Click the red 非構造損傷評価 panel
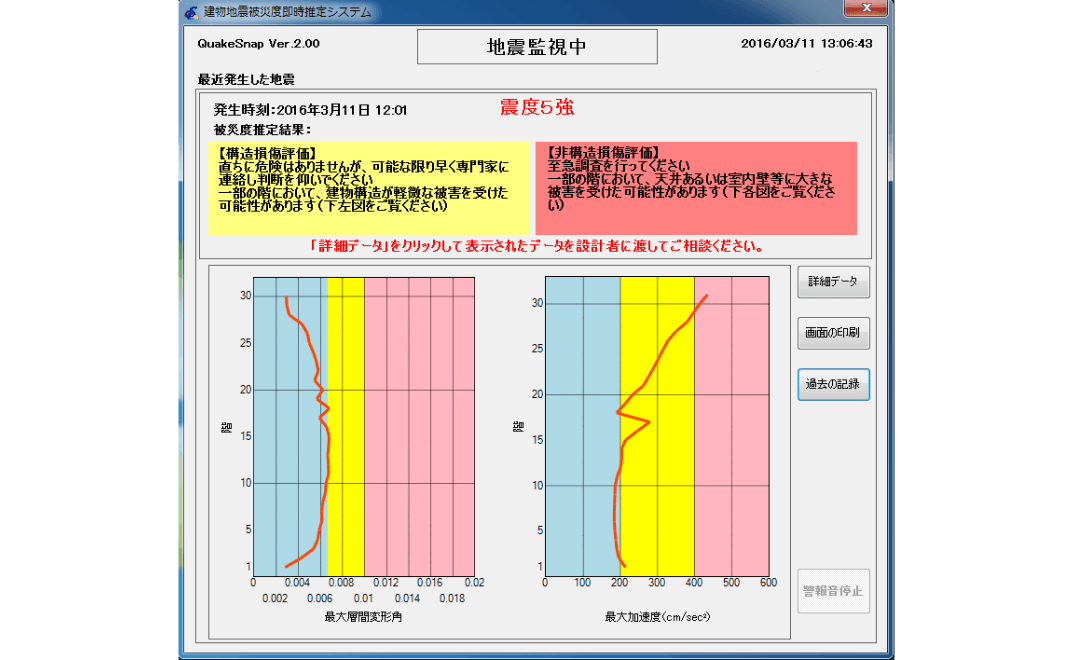This screenshot has height=660, width=1080. (x=696, y=188)
